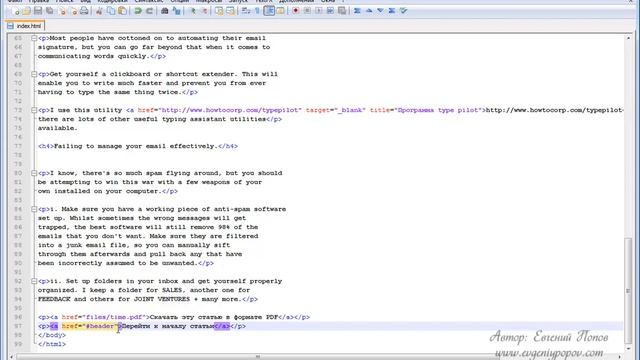
Task: Click the horizontal scrollbar left arrow
Action: [11, 357]
